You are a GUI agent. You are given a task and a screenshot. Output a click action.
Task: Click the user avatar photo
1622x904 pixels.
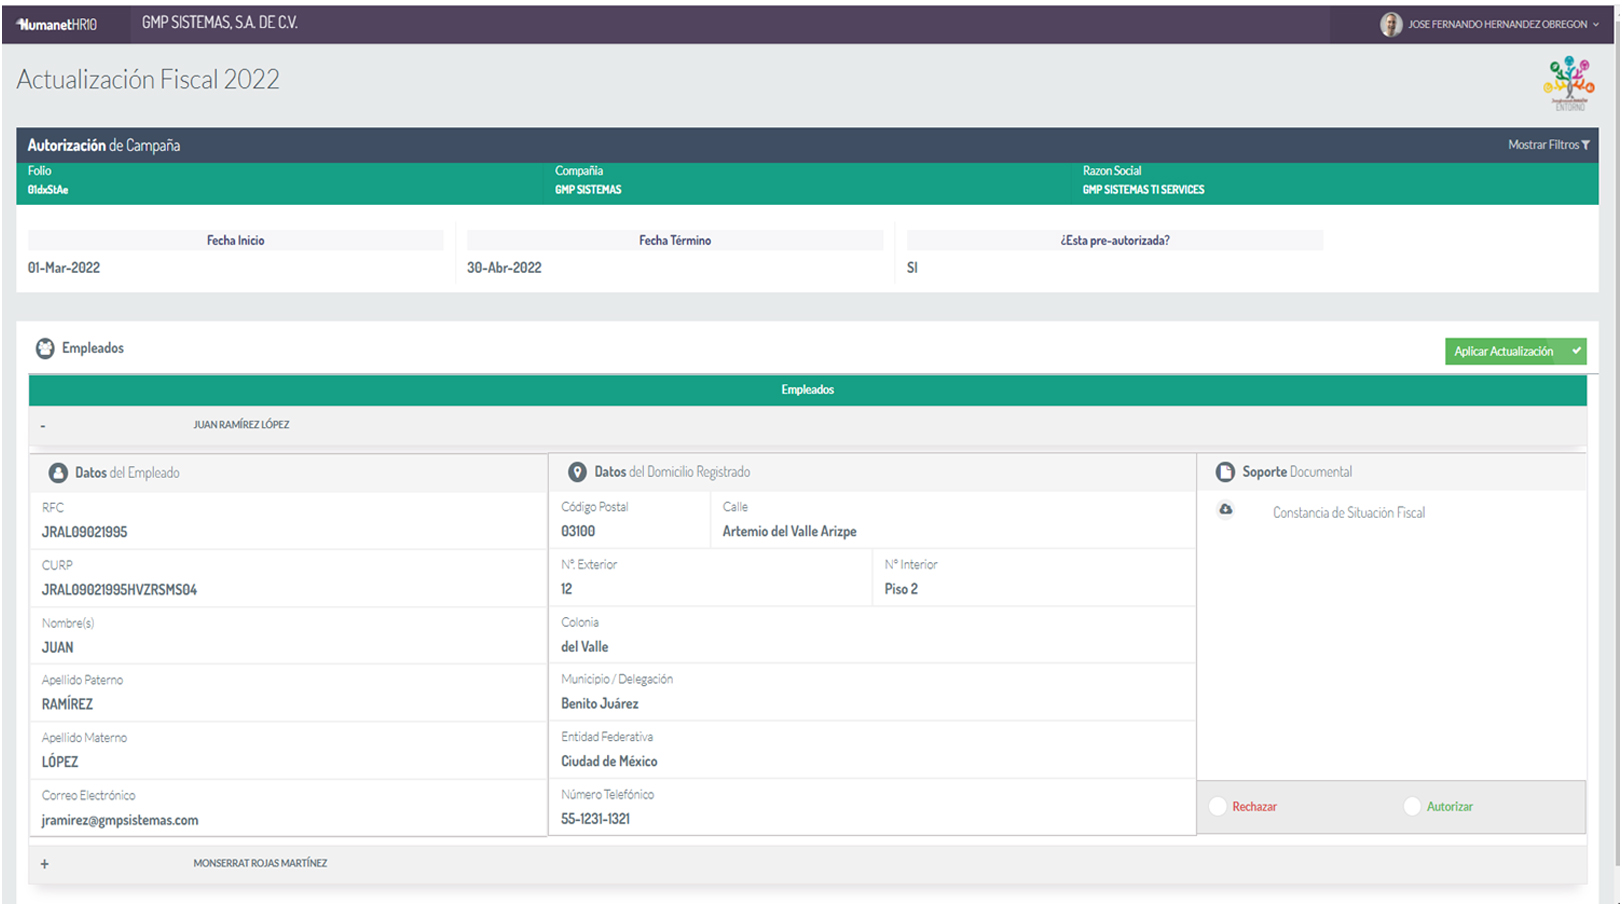coord(1390,24)
